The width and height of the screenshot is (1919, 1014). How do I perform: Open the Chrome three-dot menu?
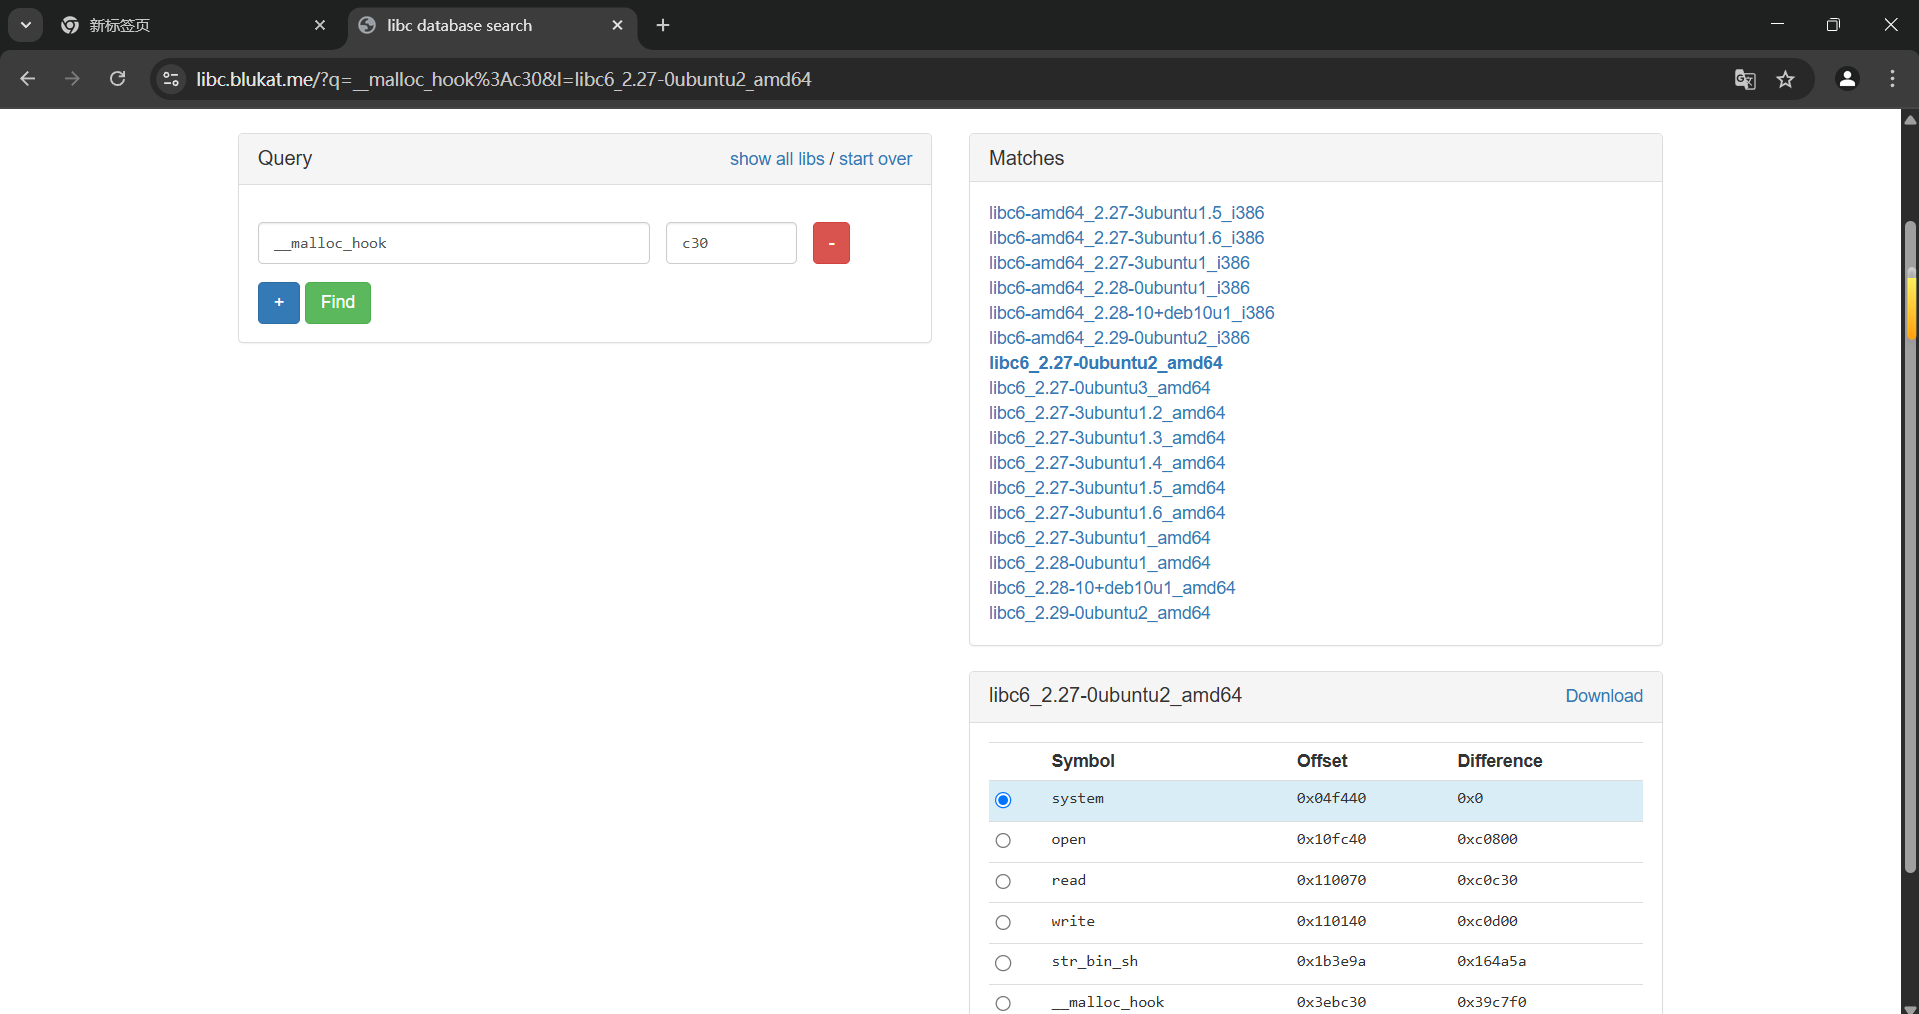(x=1892, y=79)
